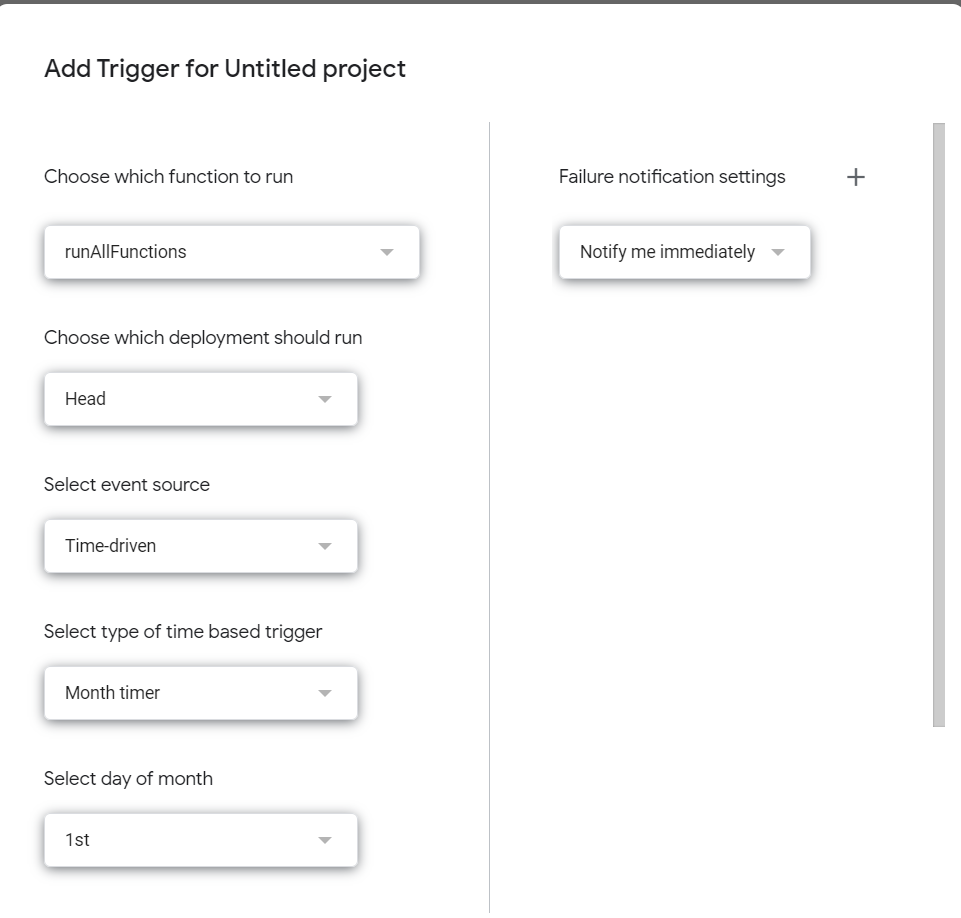Click the arrow on Notify me immediately
This screenshot has width=961, height=918.
coord(778,253)
